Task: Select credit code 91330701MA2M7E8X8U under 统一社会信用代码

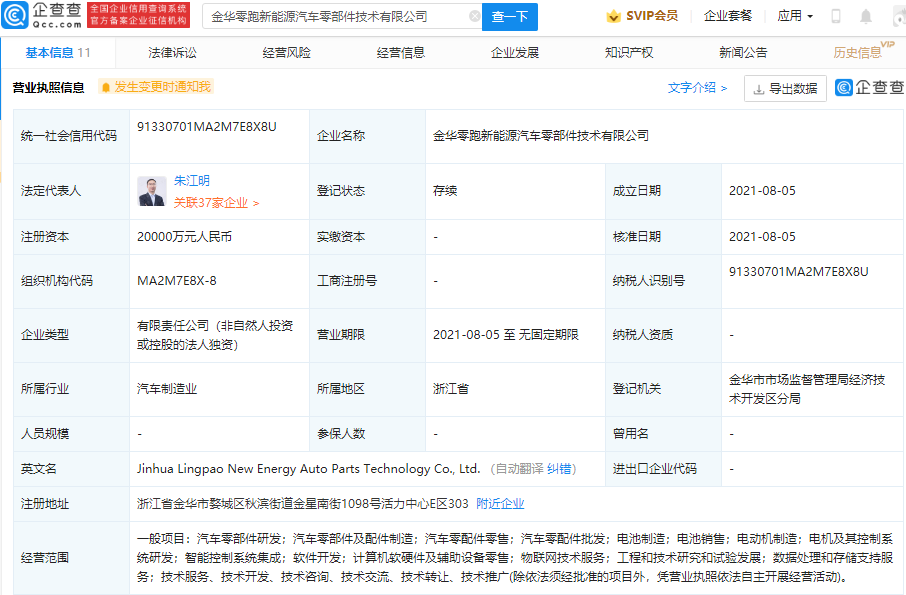Action: pyautogui.click(x=207, y=127)
